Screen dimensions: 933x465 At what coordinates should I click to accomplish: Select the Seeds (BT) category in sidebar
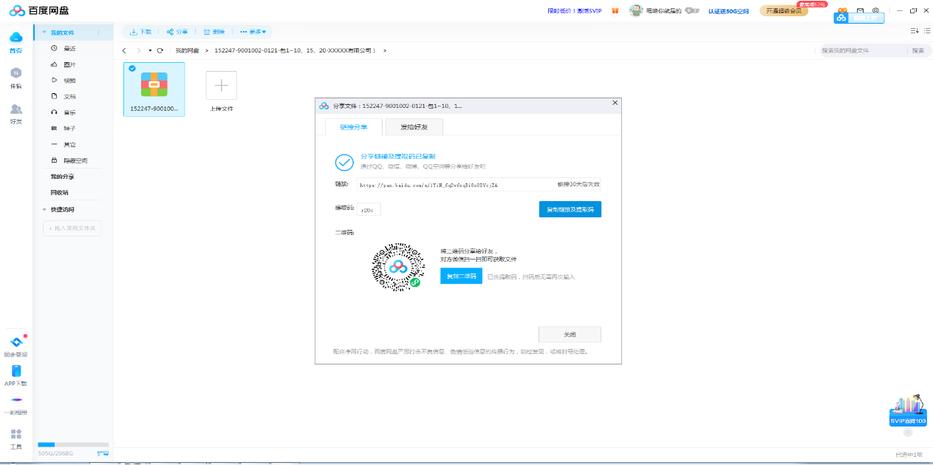click(x=64, y=129)
